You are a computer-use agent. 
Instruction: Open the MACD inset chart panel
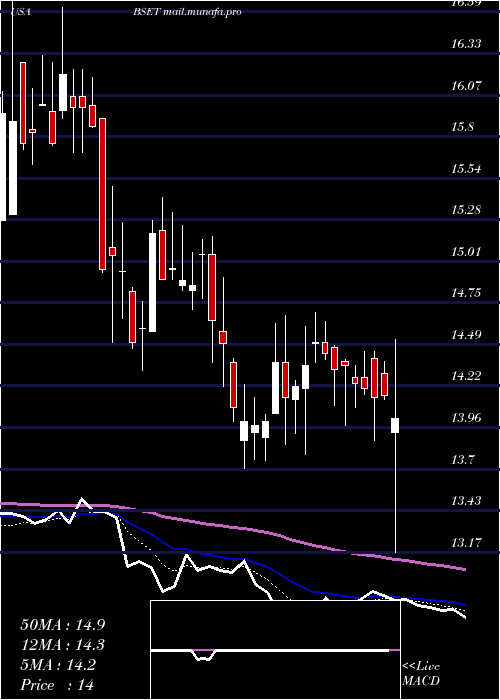[275, 650]
